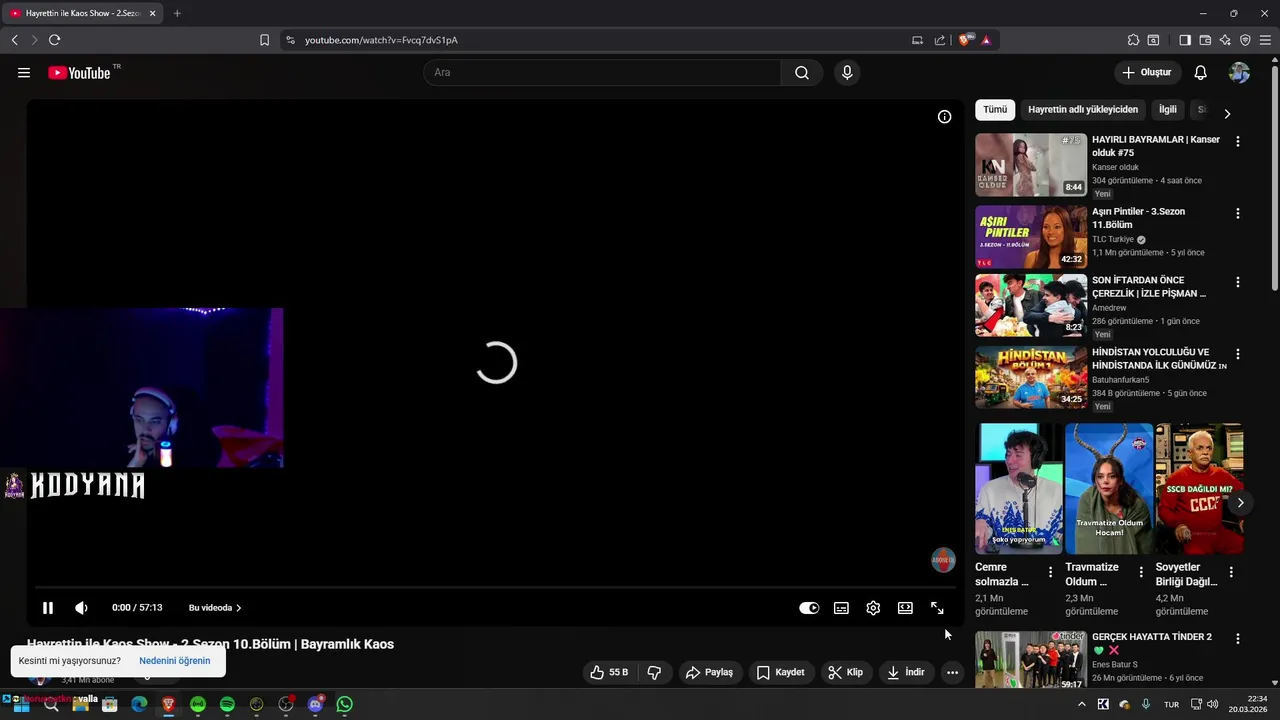Open options for HAYIRLI BAYRAMLAR video
1280x720 pixels.
pyautogui.click(x=1238, y=142)
